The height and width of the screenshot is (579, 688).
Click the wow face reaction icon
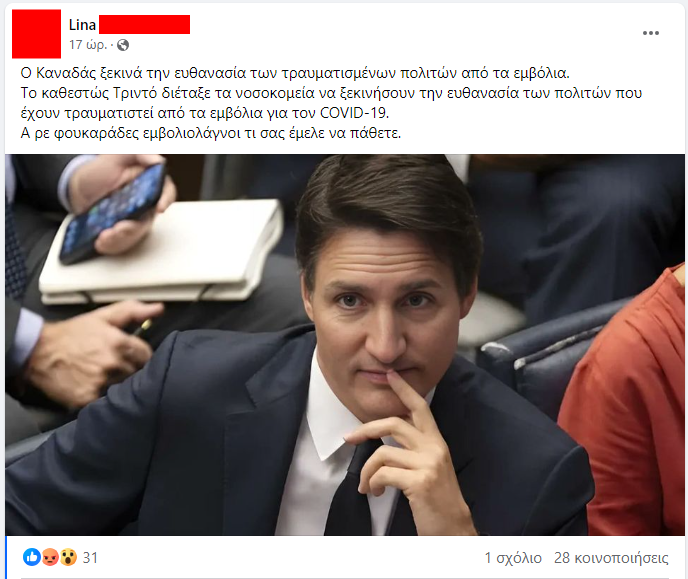[68, 557]
